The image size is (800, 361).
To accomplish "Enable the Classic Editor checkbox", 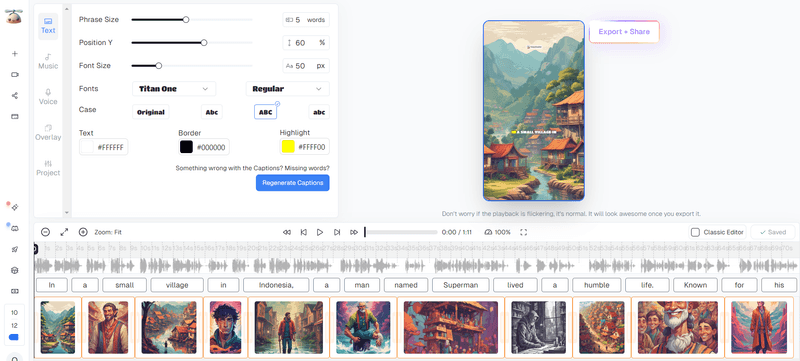I will tap(695, 232).
